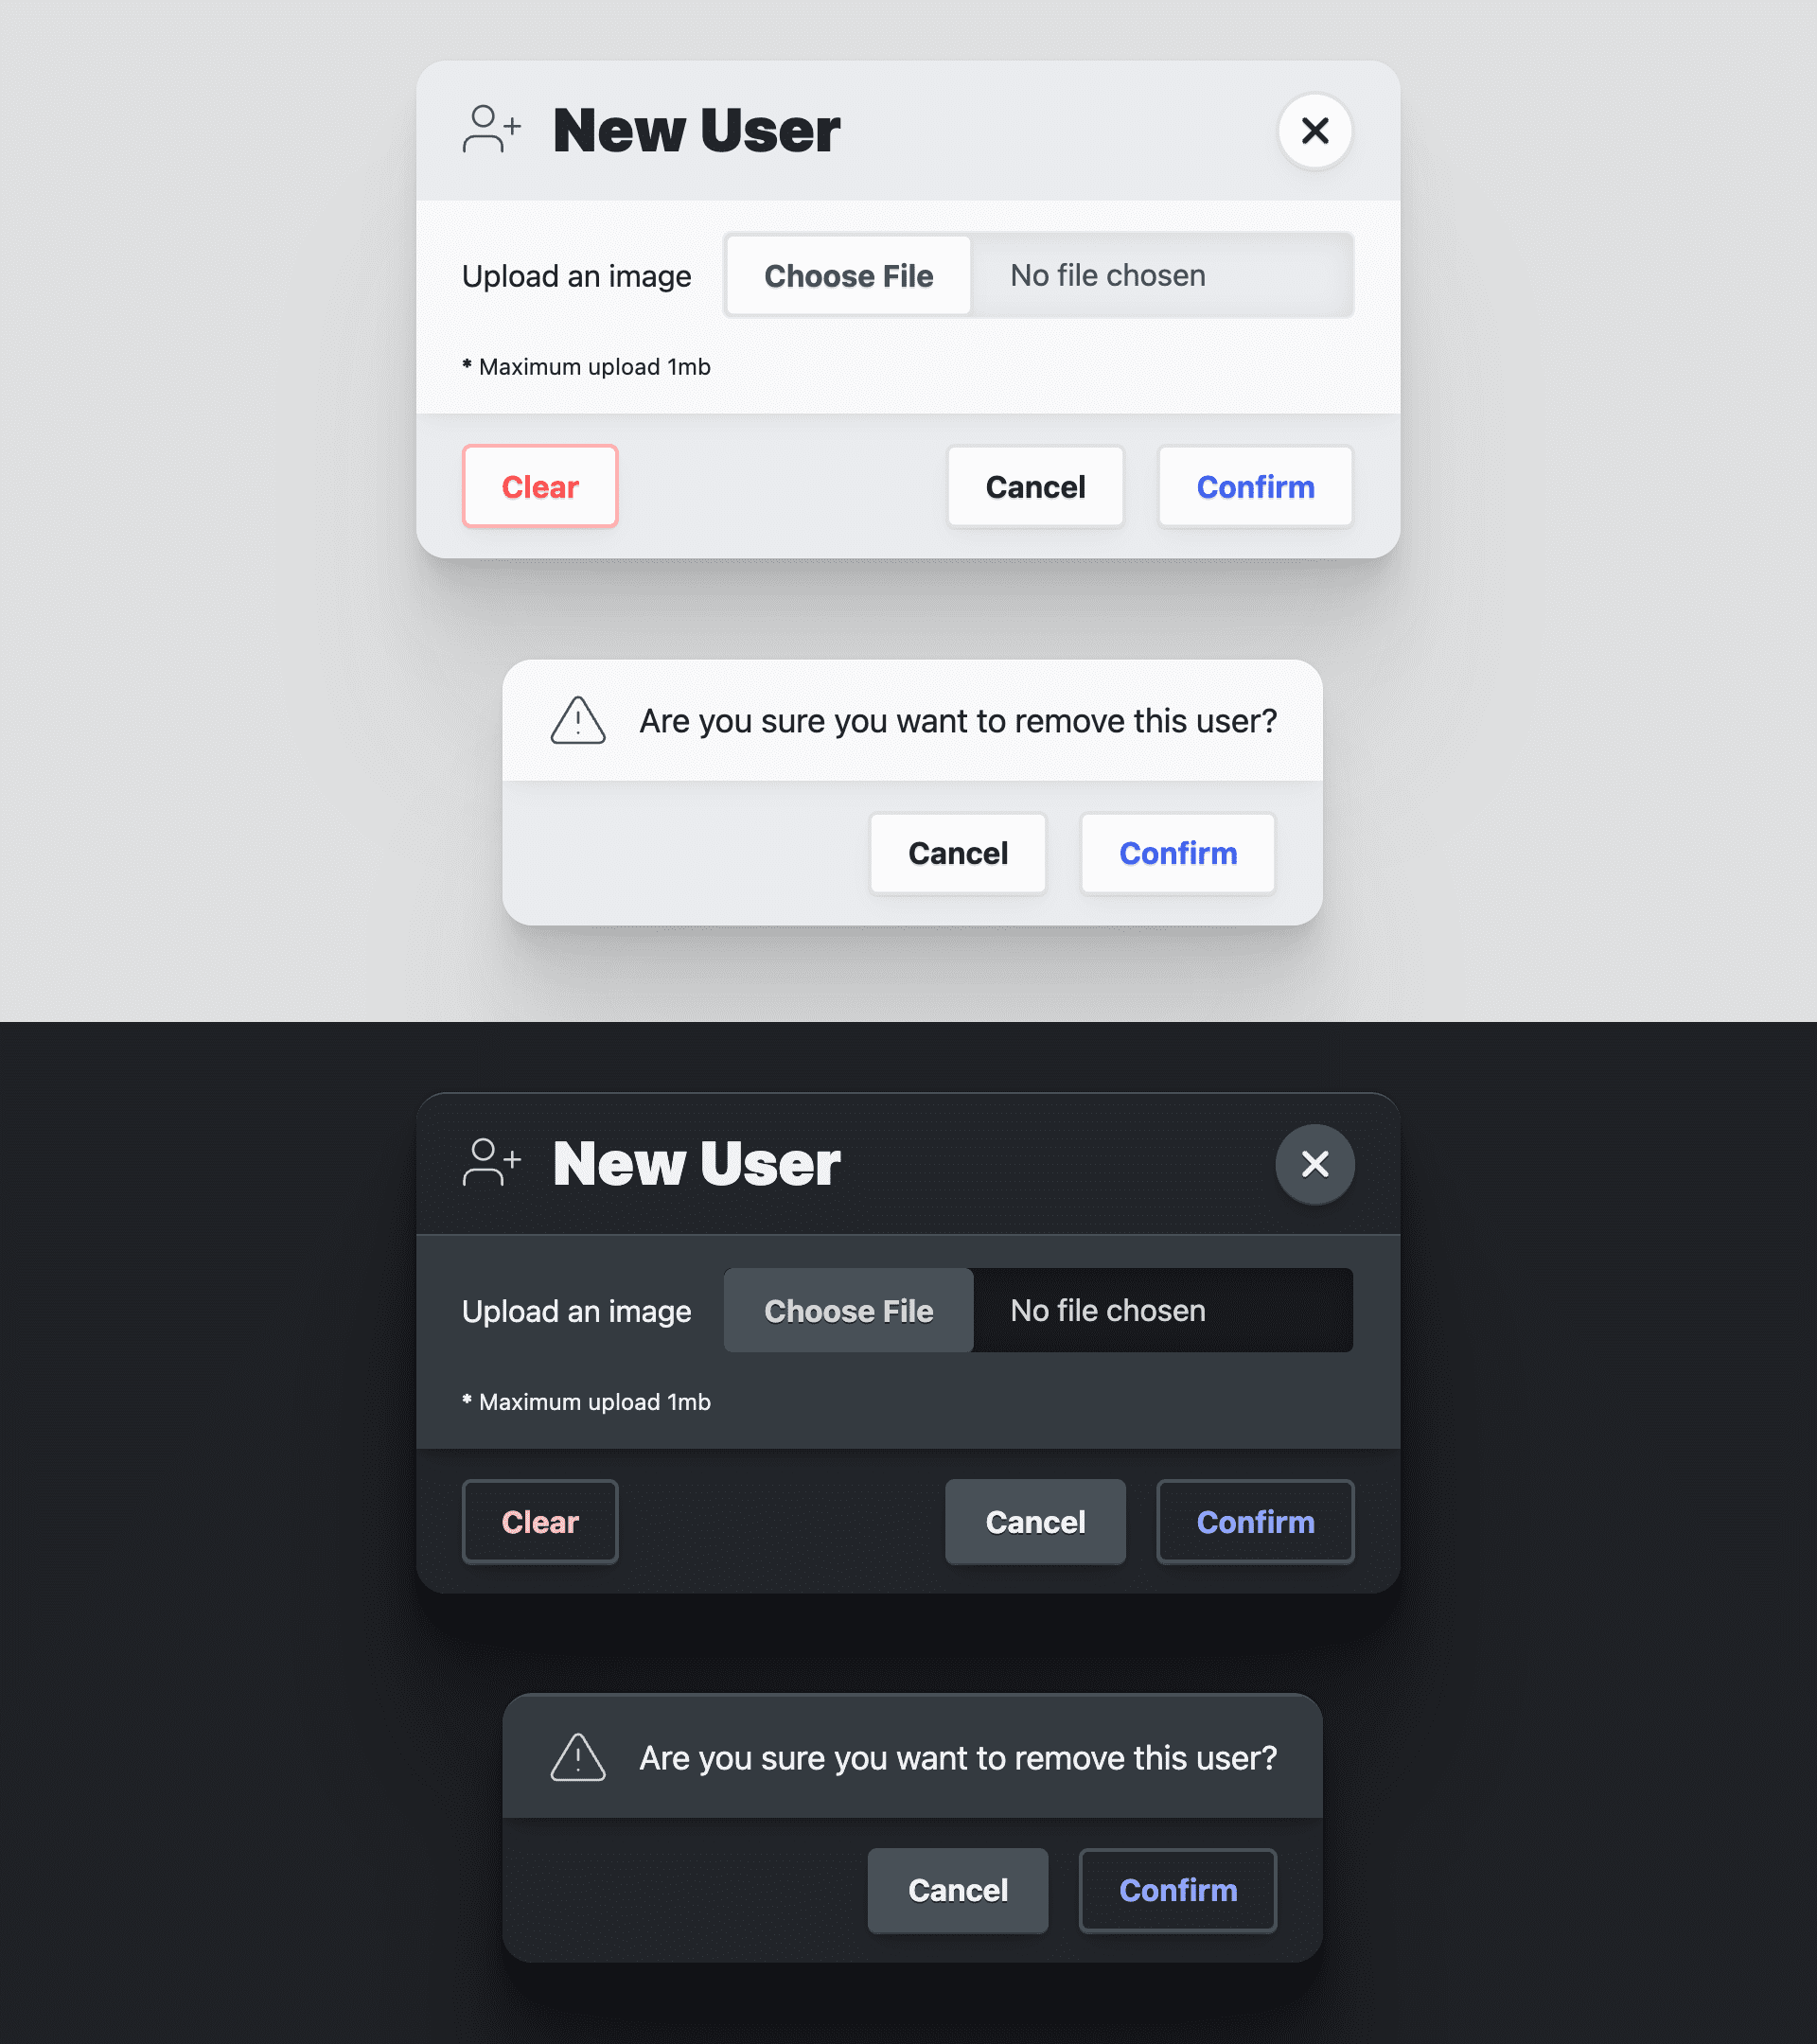Click the Clear button in light mode modal

(x=540, y=485)
